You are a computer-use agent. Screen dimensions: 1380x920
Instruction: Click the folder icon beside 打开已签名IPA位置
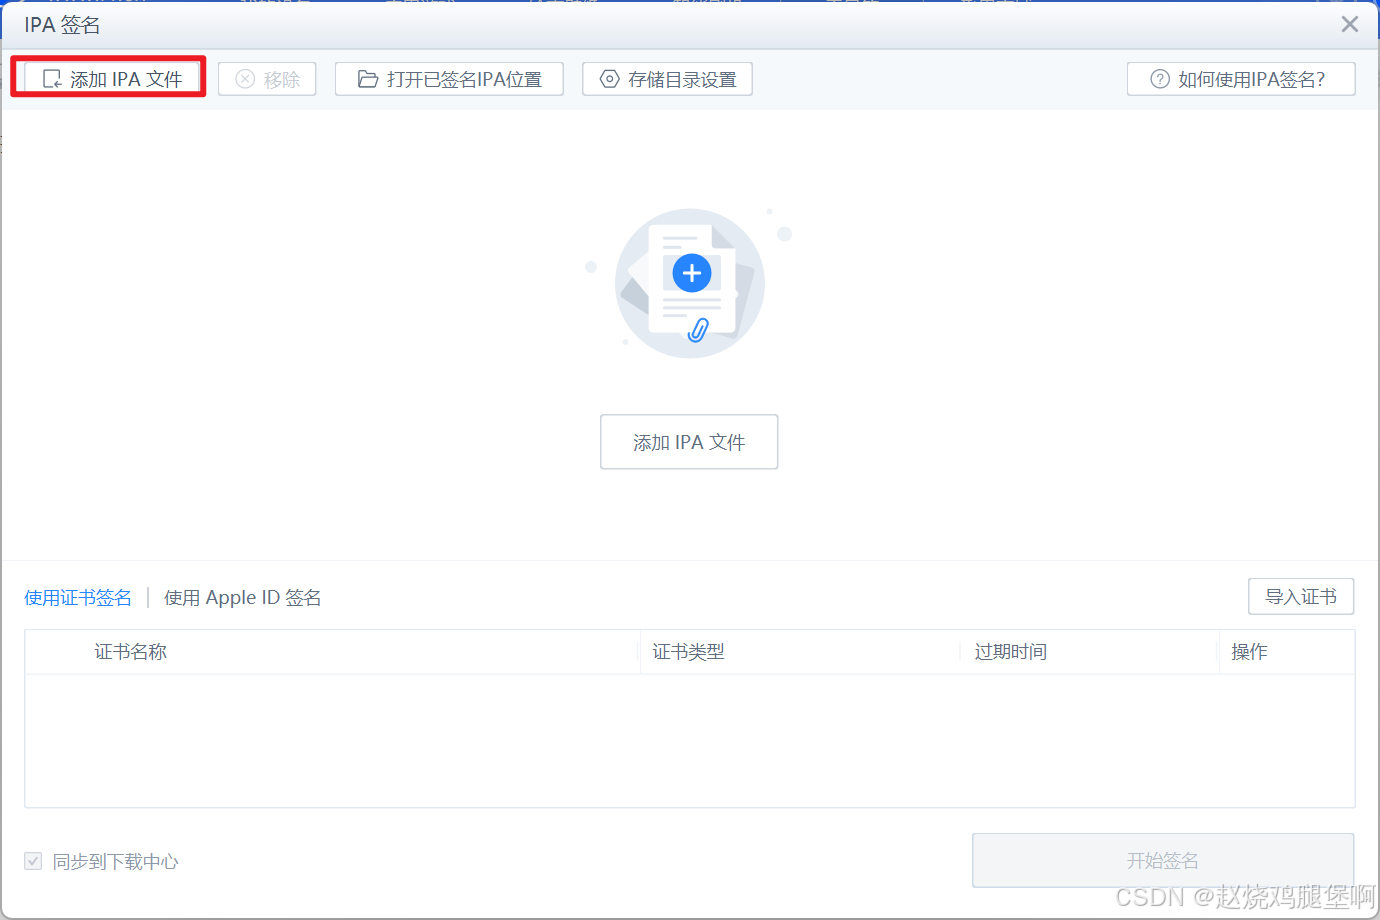[x=368, y=78]
